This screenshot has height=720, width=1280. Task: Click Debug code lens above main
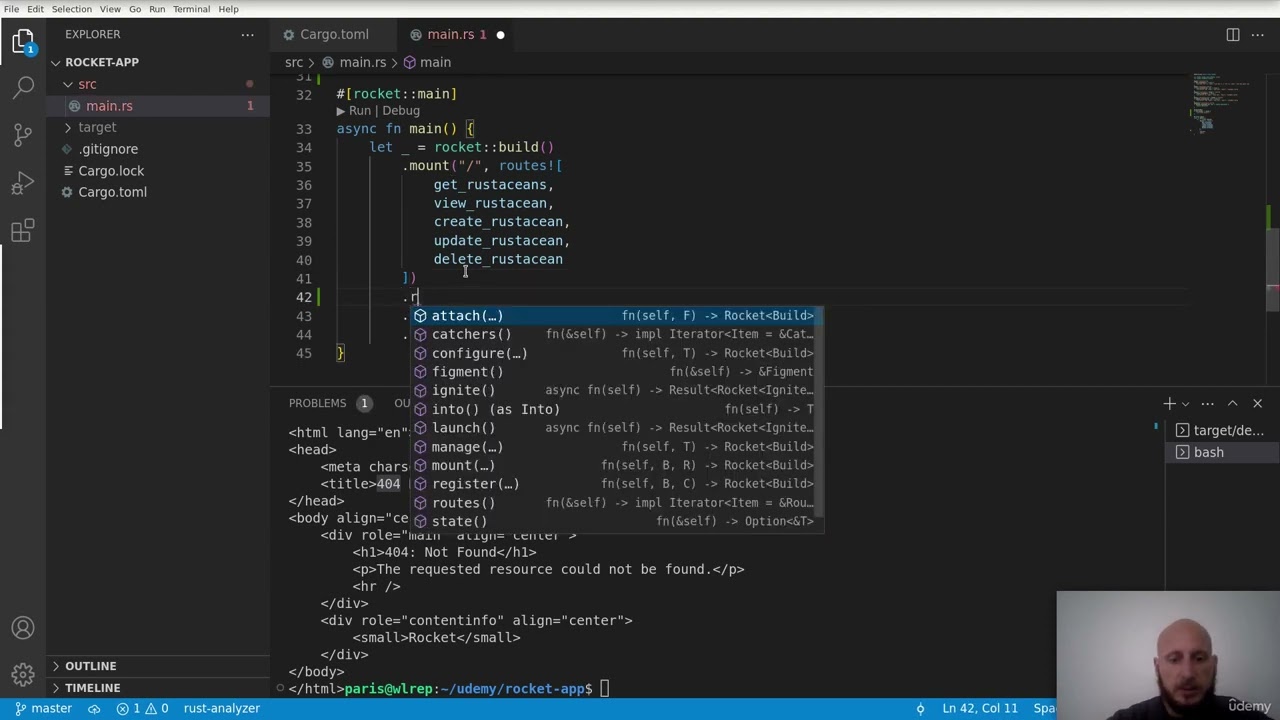[x=401, y=111]
